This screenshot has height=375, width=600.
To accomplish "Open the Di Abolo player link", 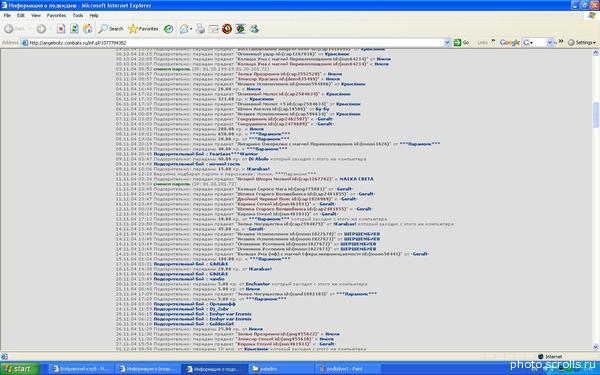I will [x=258, y=159].
